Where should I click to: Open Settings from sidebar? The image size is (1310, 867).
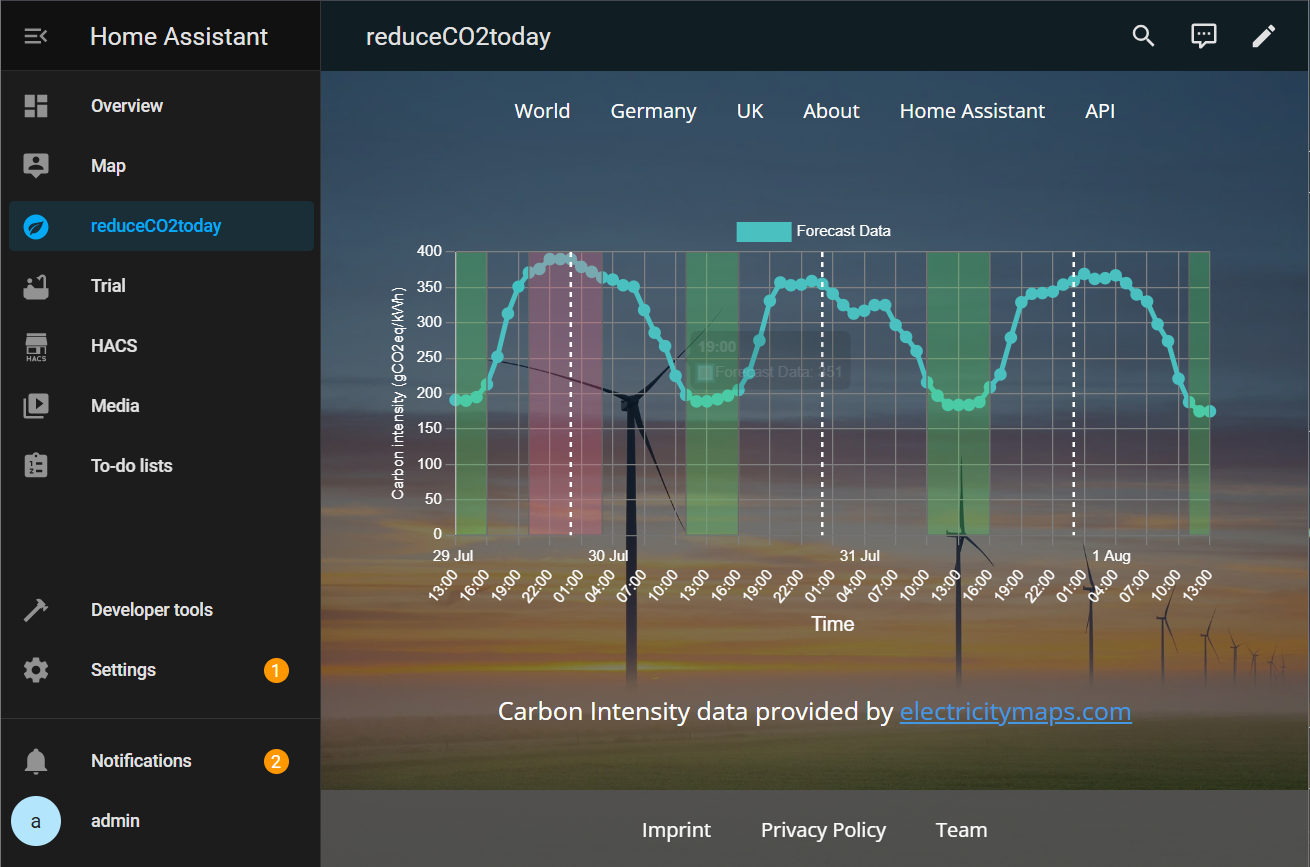pos(161,670)
